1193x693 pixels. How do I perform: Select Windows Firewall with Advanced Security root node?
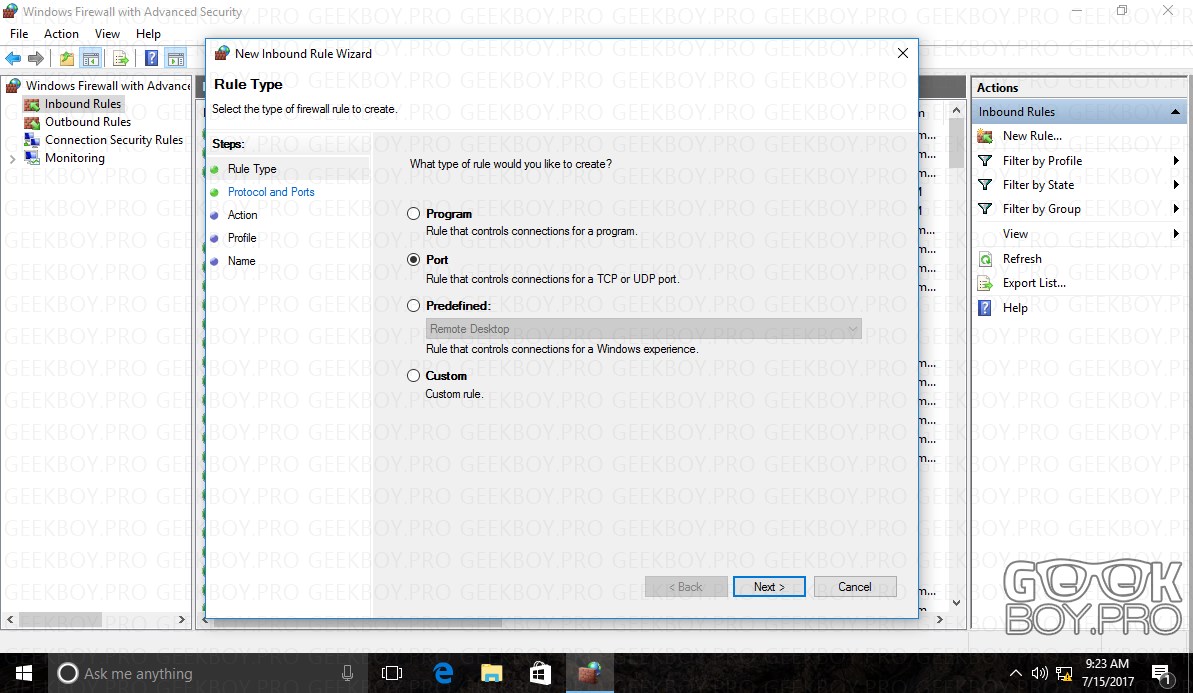[107, 86]
